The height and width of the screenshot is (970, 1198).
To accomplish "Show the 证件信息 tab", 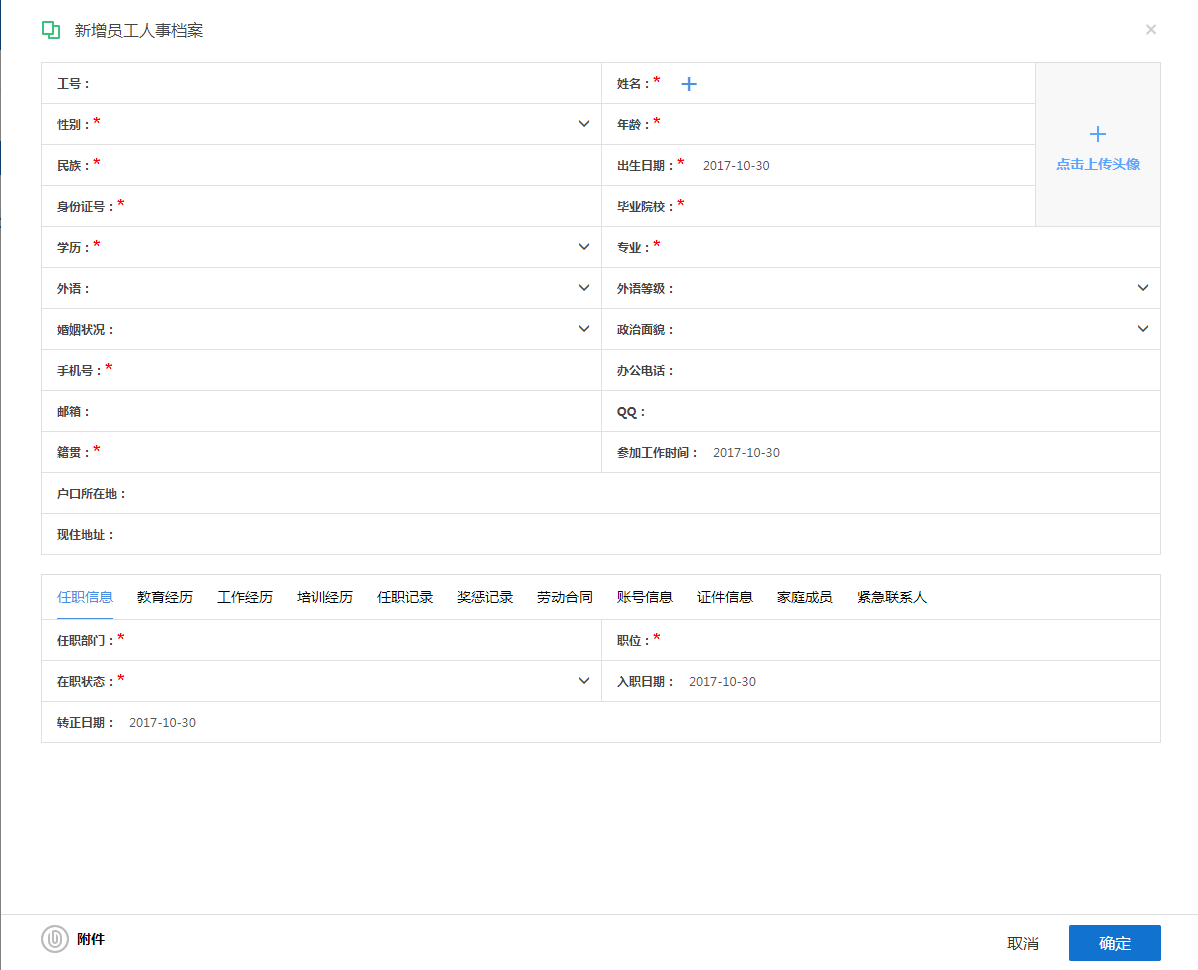I will pyautogui.click(x=725, y=597).
